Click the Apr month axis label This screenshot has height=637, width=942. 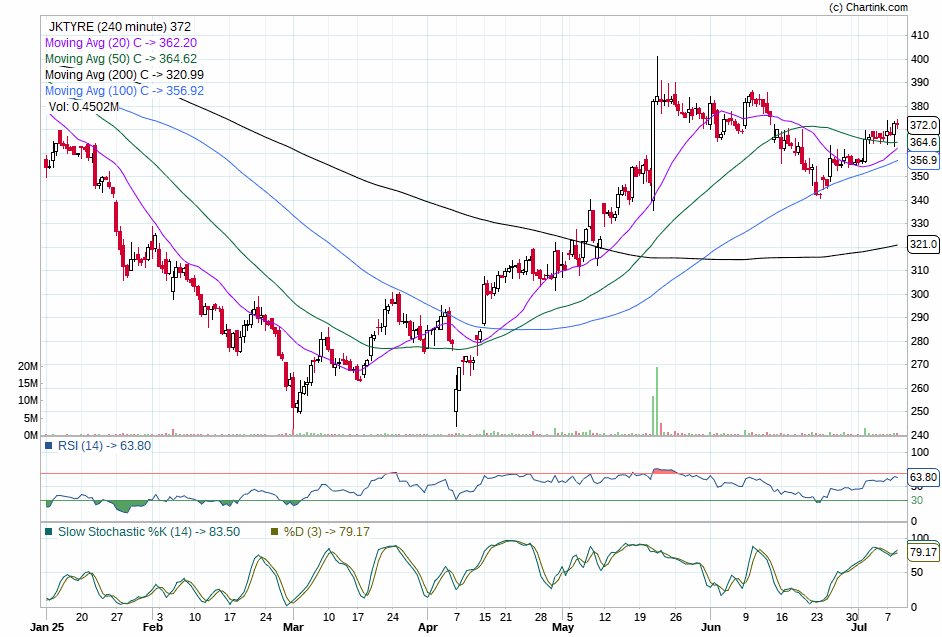pos(427,627)
